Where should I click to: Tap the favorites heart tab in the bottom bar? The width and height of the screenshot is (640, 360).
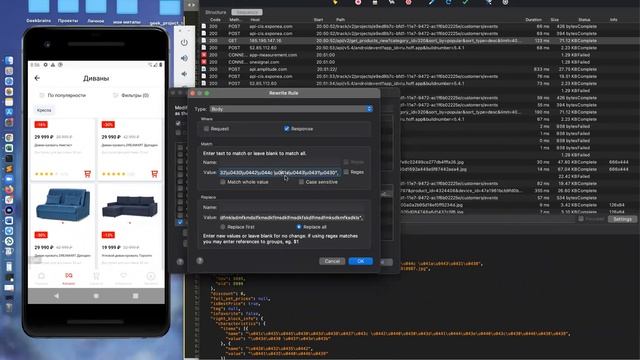pyautogui.click(x=124, y=278)
